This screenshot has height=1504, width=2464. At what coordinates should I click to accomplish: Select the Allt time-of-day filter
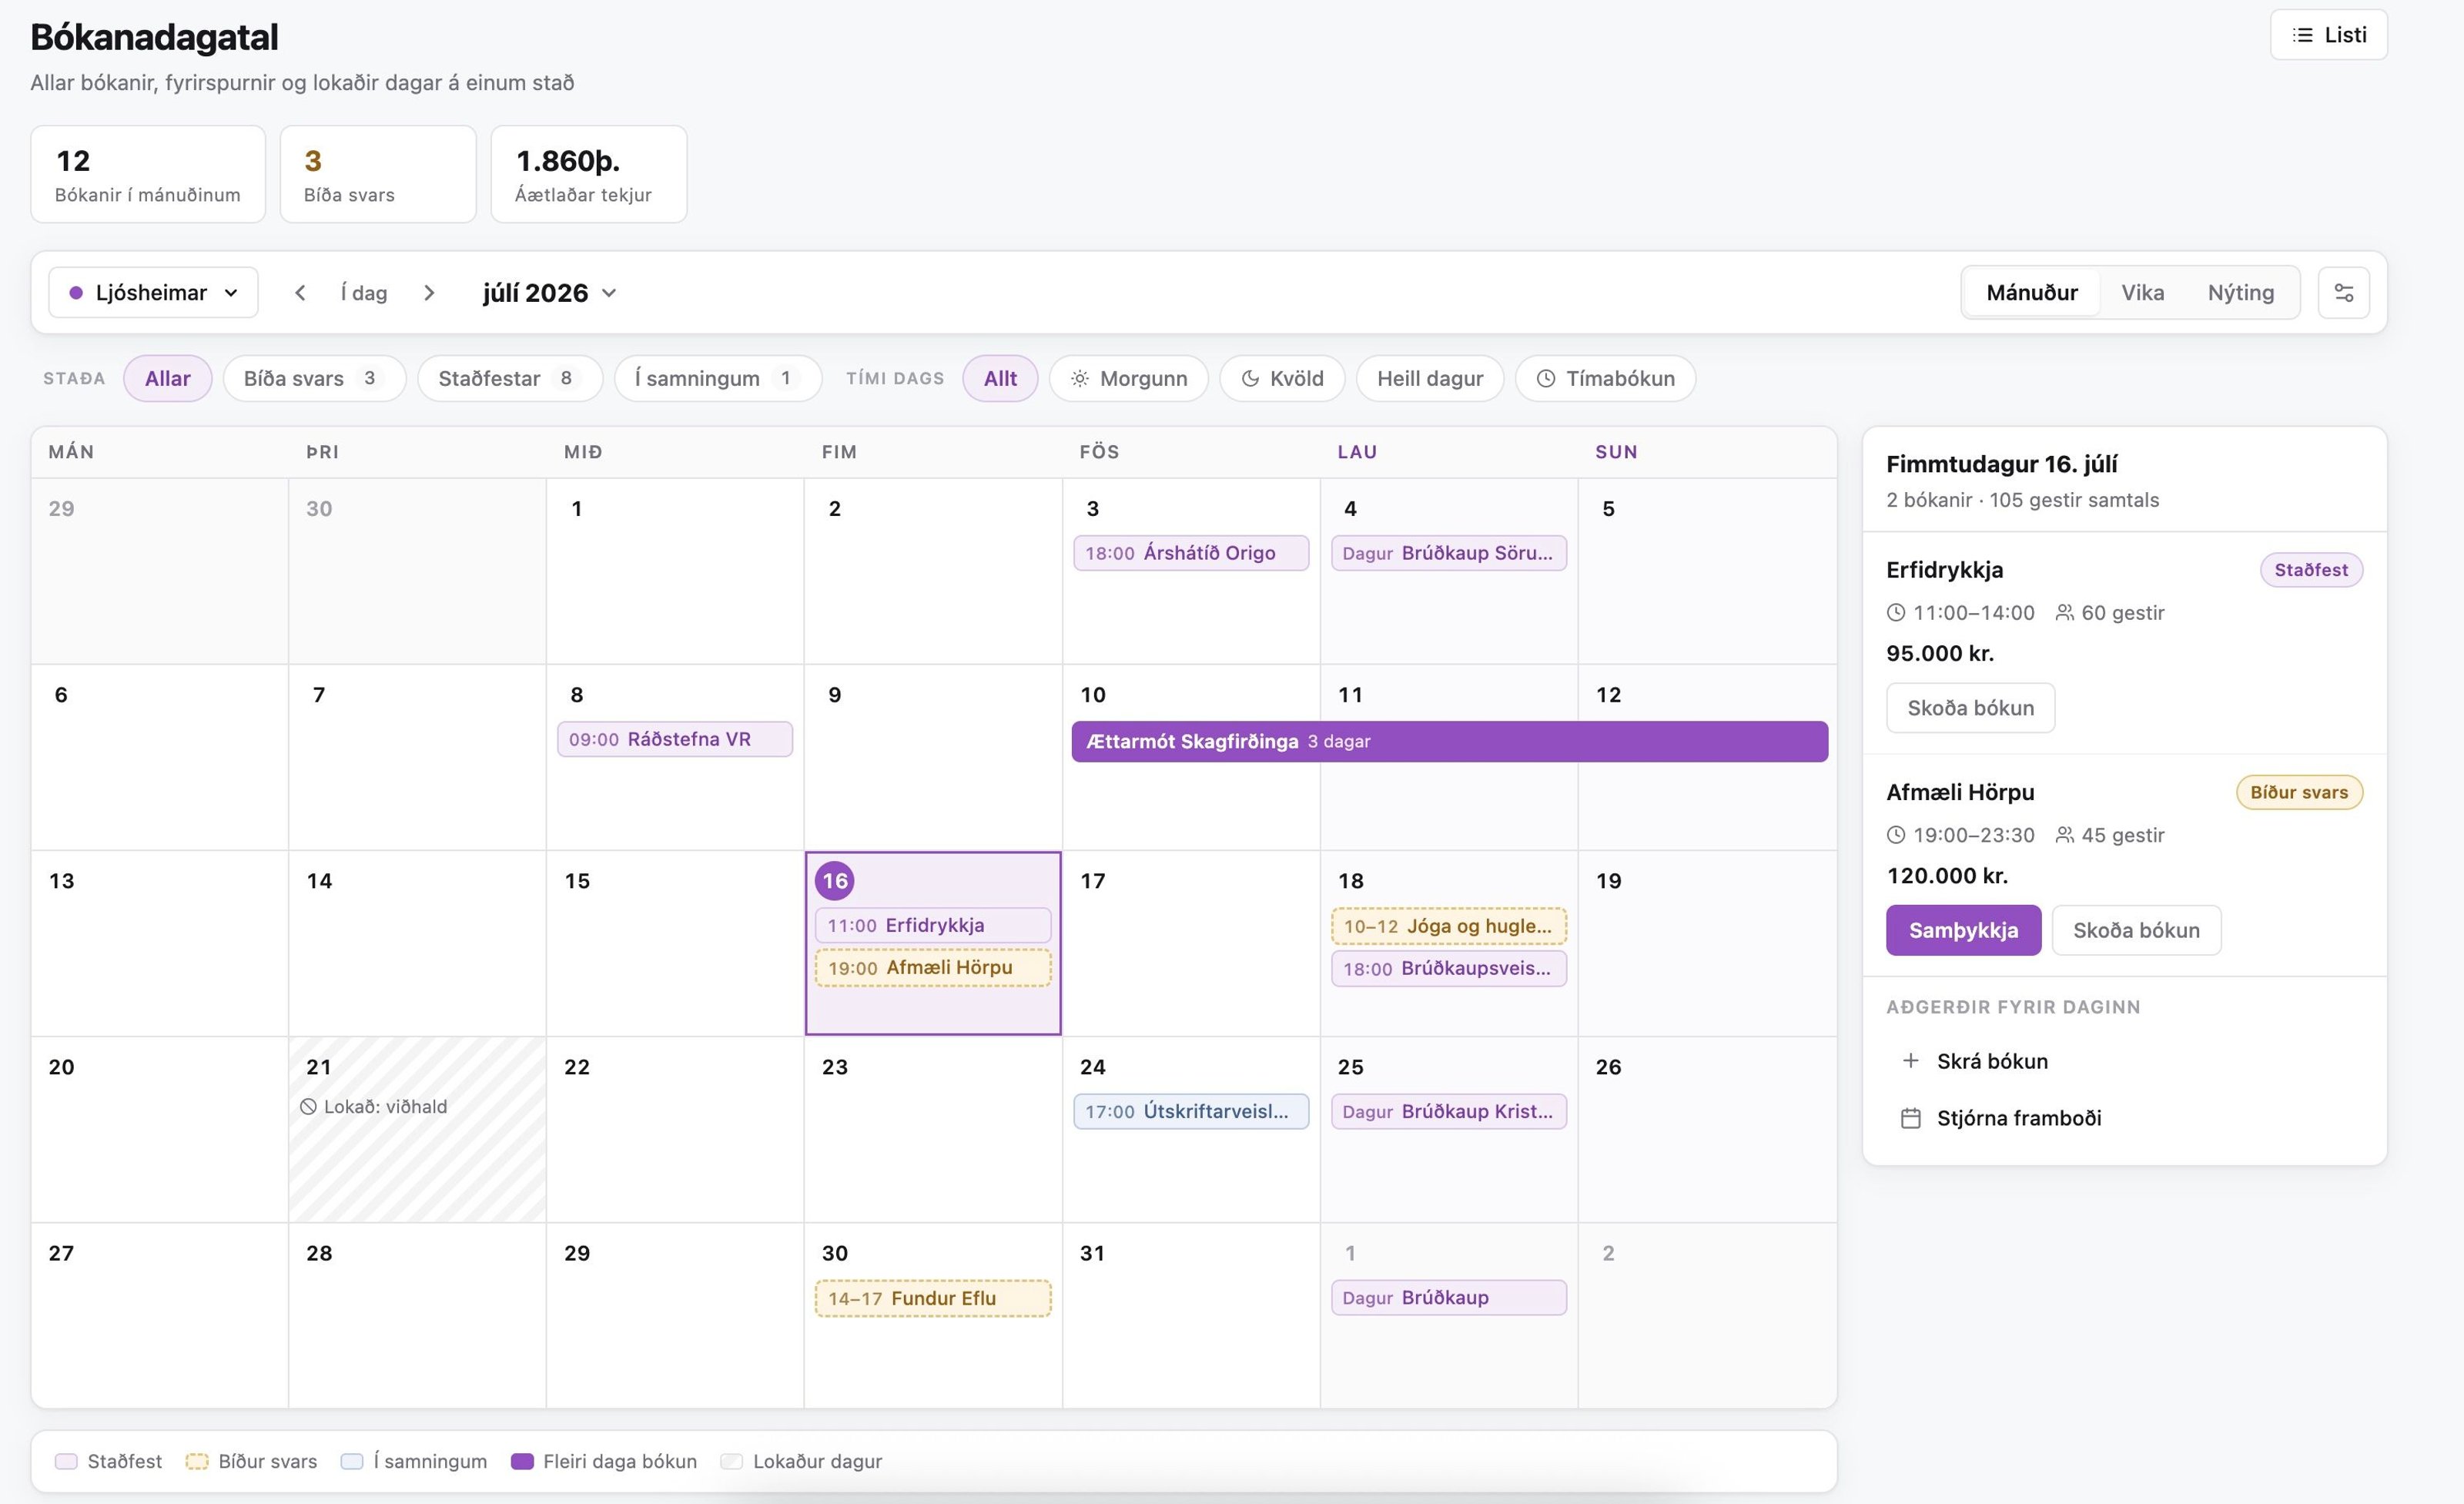(1000, 379)
